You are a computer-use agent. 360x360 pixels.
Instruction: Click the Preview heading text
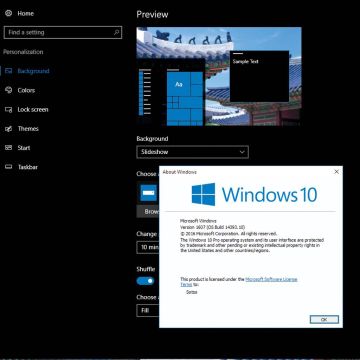pos(152,14)
